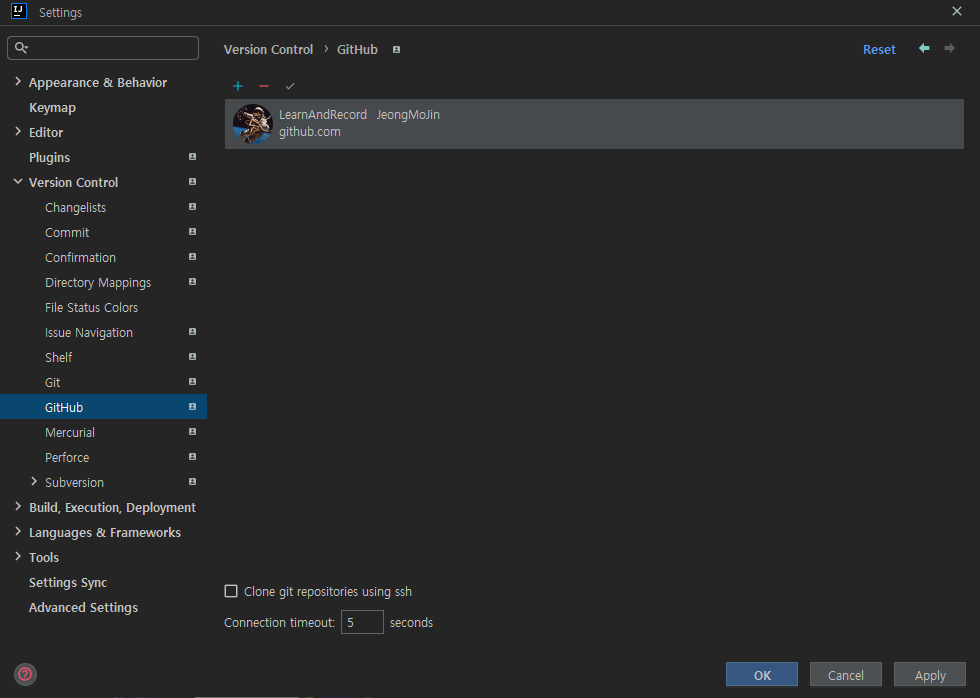Expand Languages & Frameworks section
The image size is (980, 698).
18,531
